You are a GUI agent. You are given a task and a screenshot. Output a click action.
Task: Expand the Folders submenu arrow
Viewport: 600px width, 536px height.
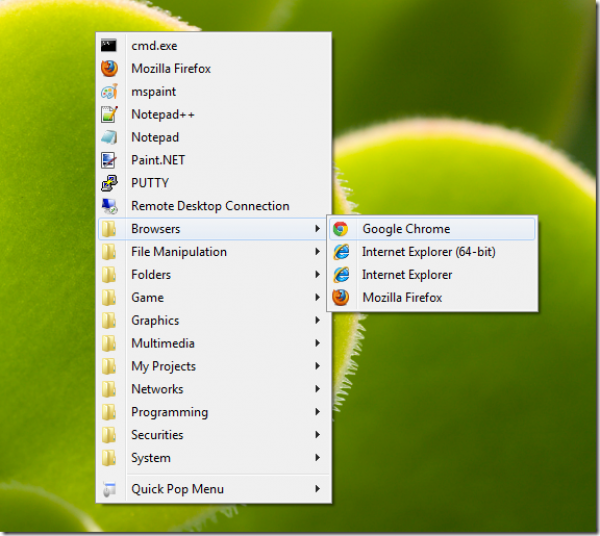coord(317,275)
